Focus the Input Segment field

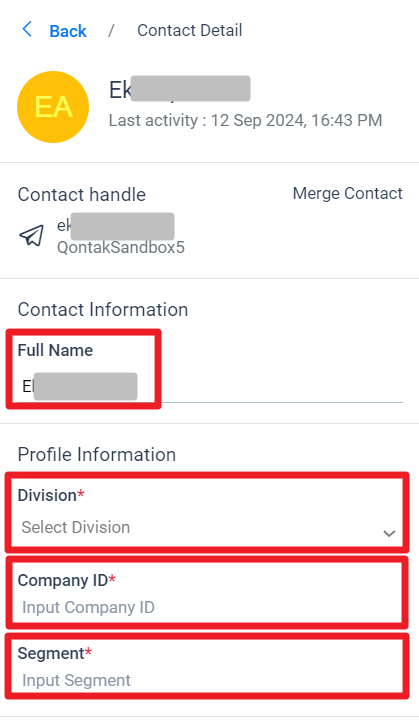point(208,681)
